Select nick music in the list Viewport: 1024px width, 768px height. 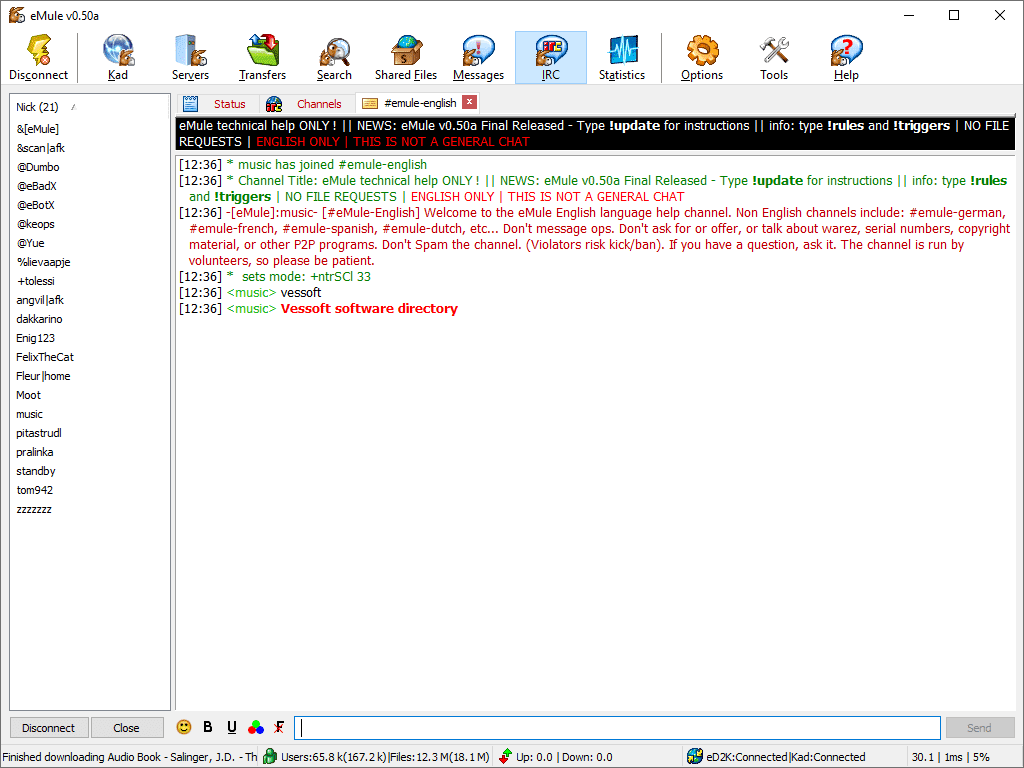pyautogui.click(x=29, y=413)
